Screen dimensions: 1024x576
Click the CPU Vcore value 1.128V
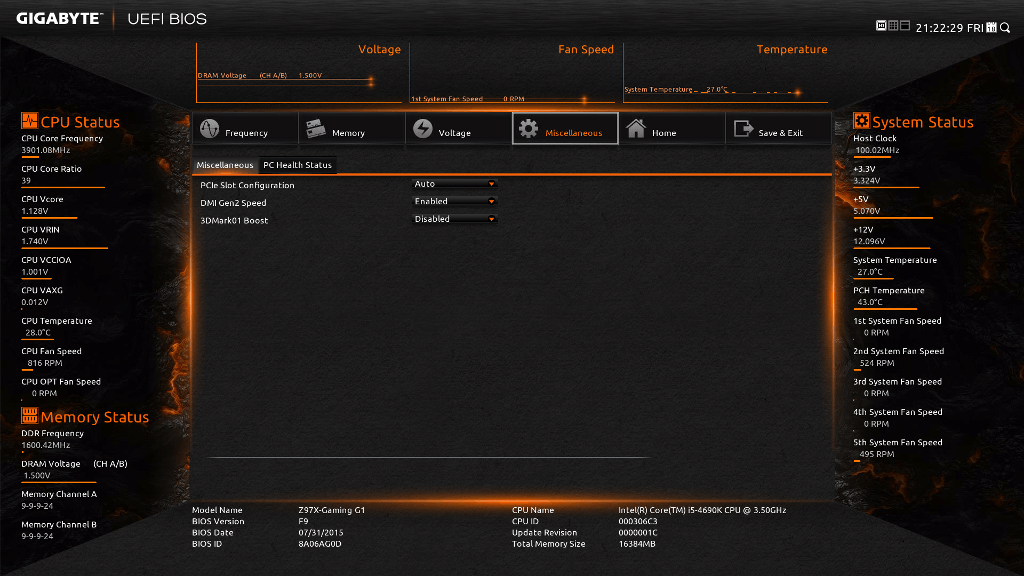click(35, 212)
